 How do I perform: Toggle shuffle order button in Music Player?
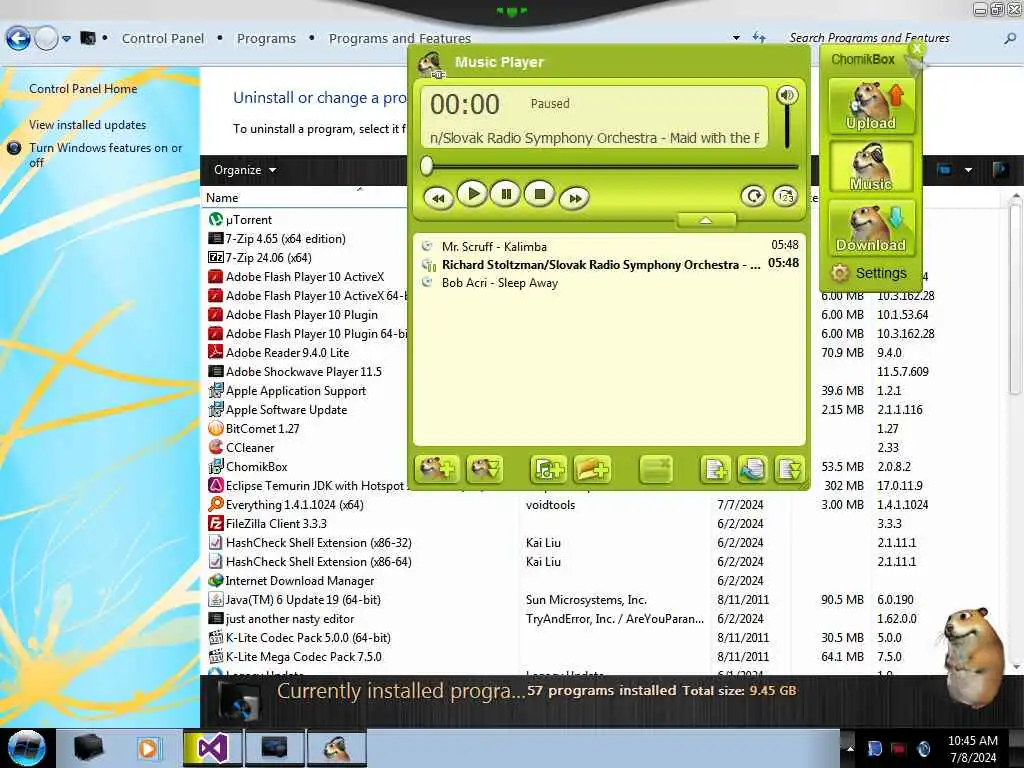pyautogui.click(x=786, y=196)
